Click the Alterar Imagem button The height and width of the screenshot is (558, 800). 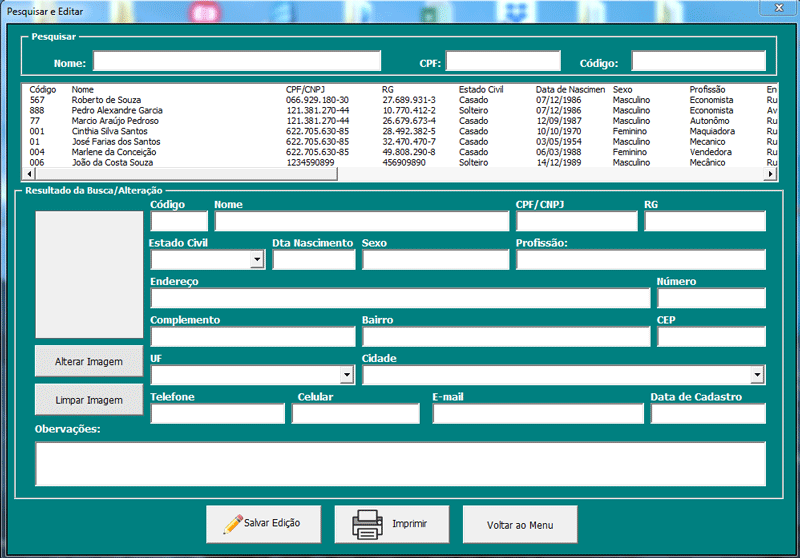(89, 361)
